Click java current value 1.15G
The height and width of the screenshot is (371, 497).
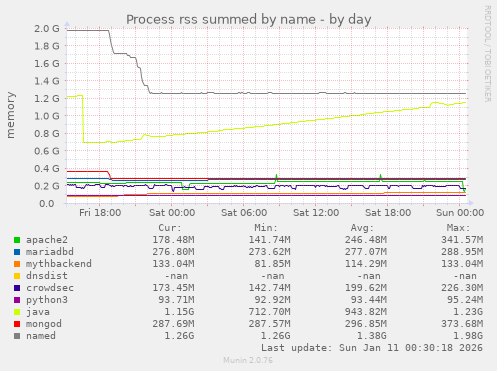click(179, 312)
